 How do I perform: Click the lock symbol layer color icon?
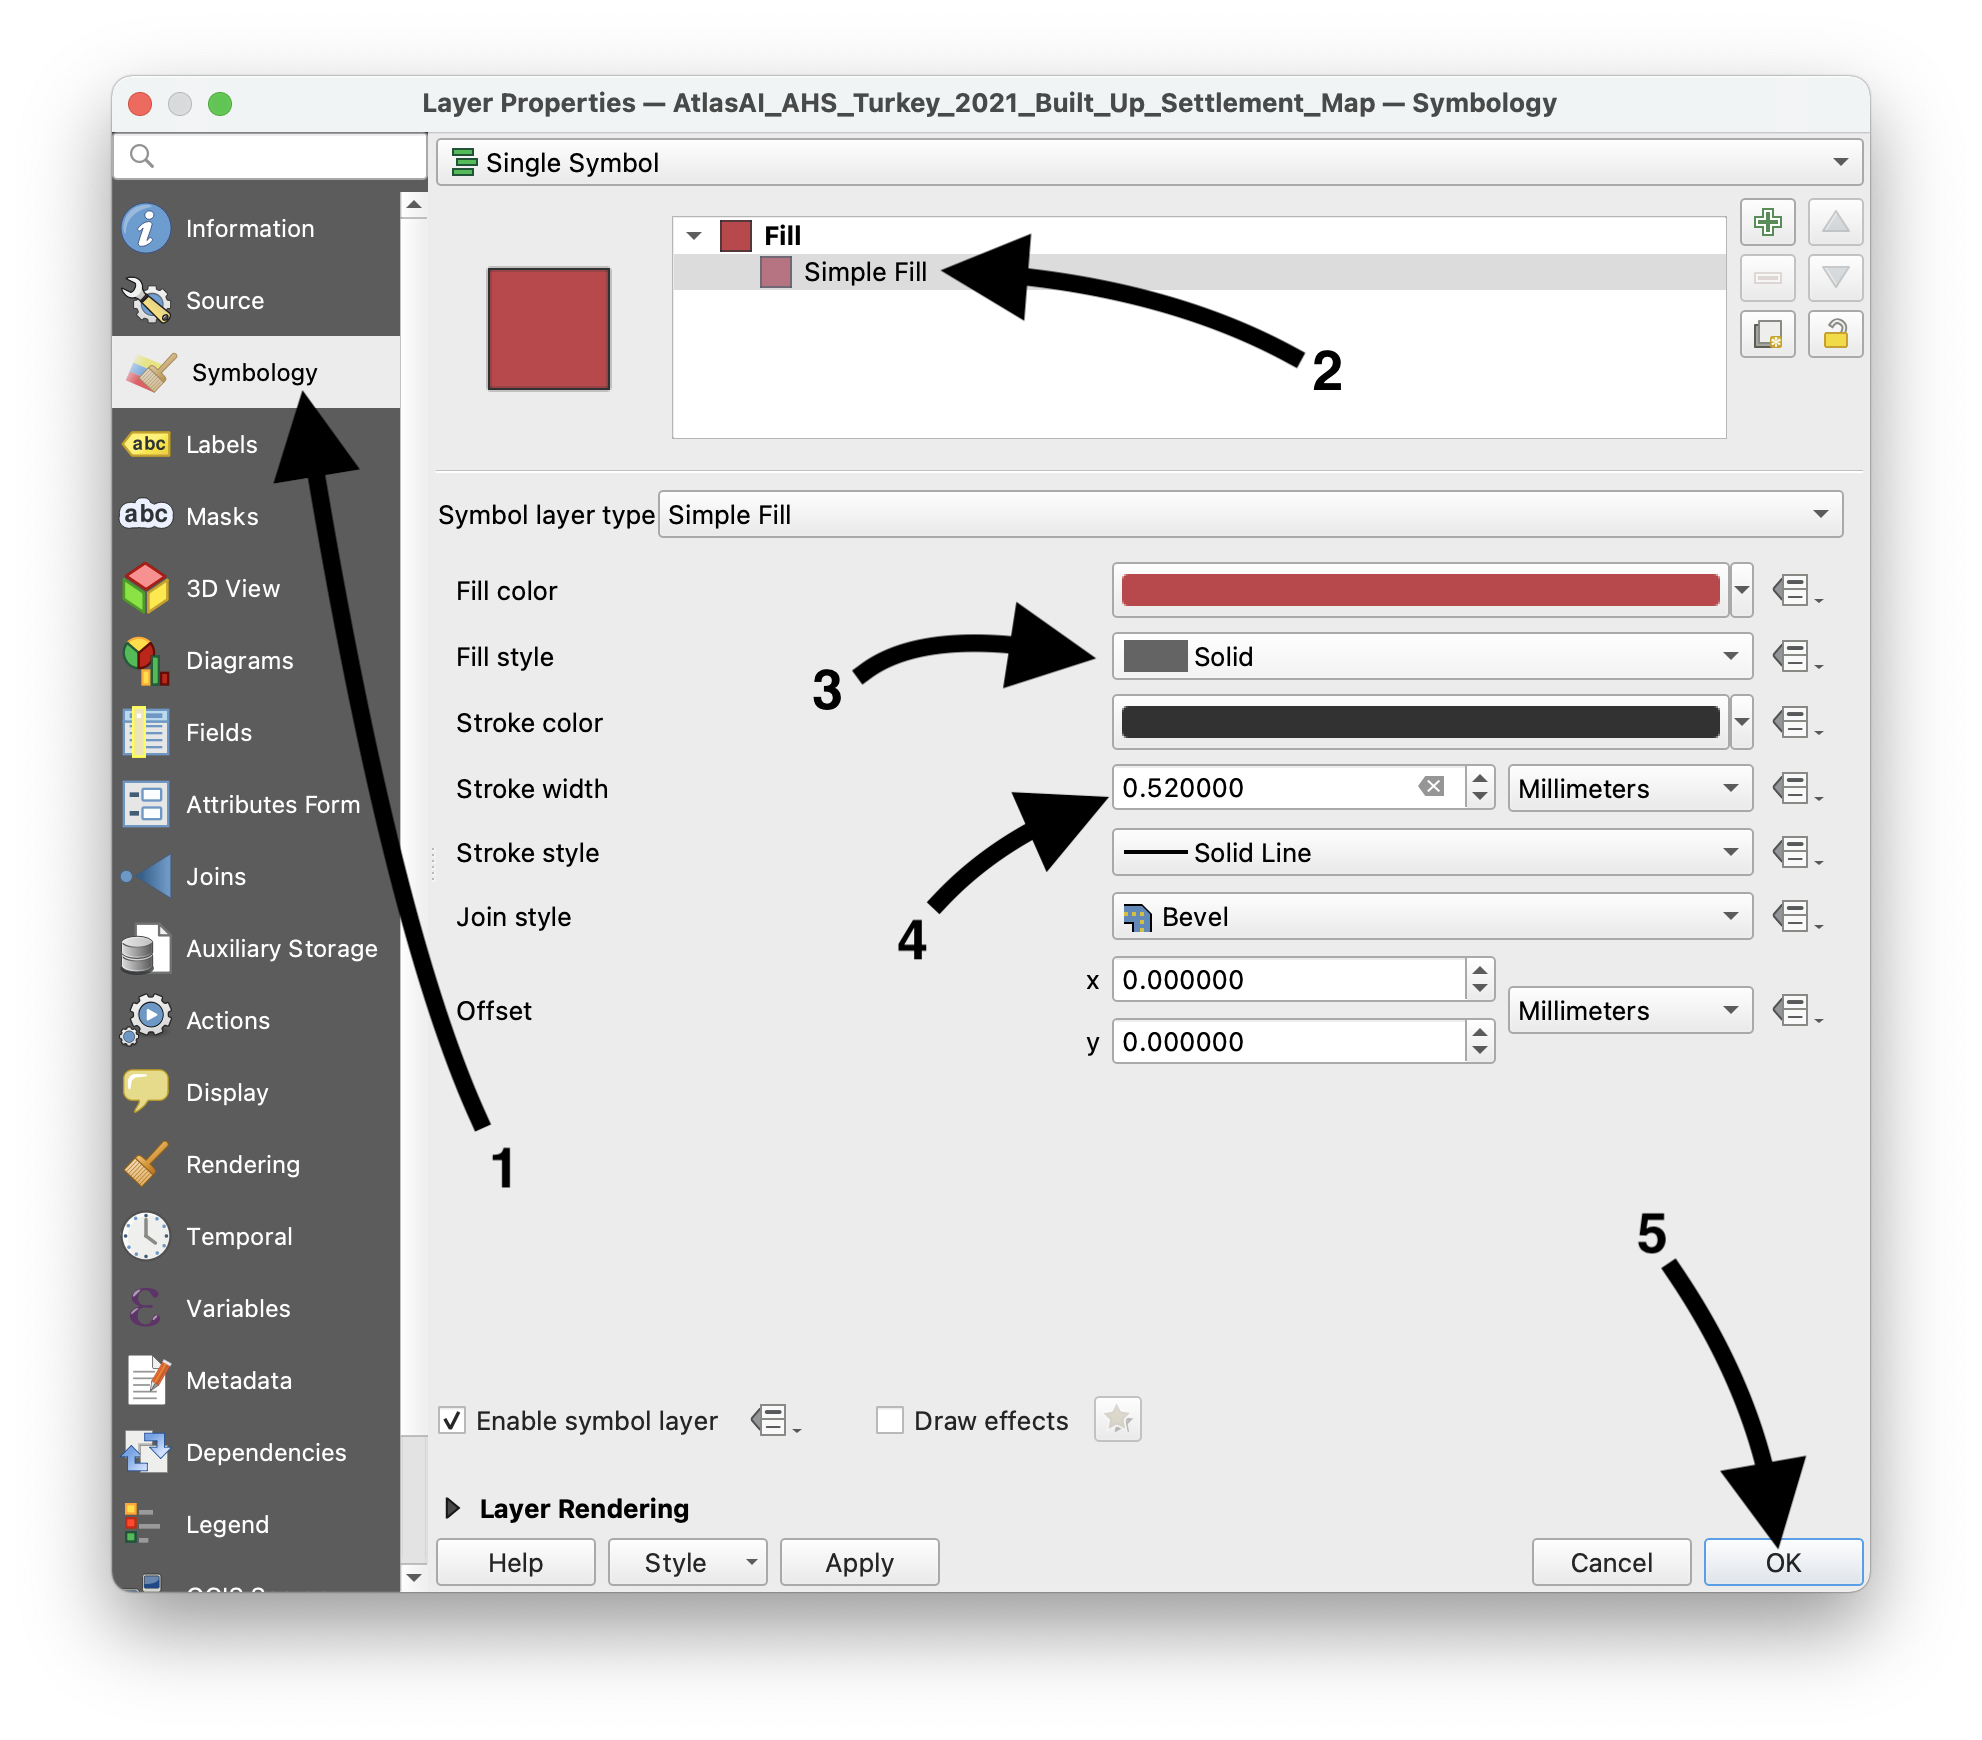[x=1835, y=334]
